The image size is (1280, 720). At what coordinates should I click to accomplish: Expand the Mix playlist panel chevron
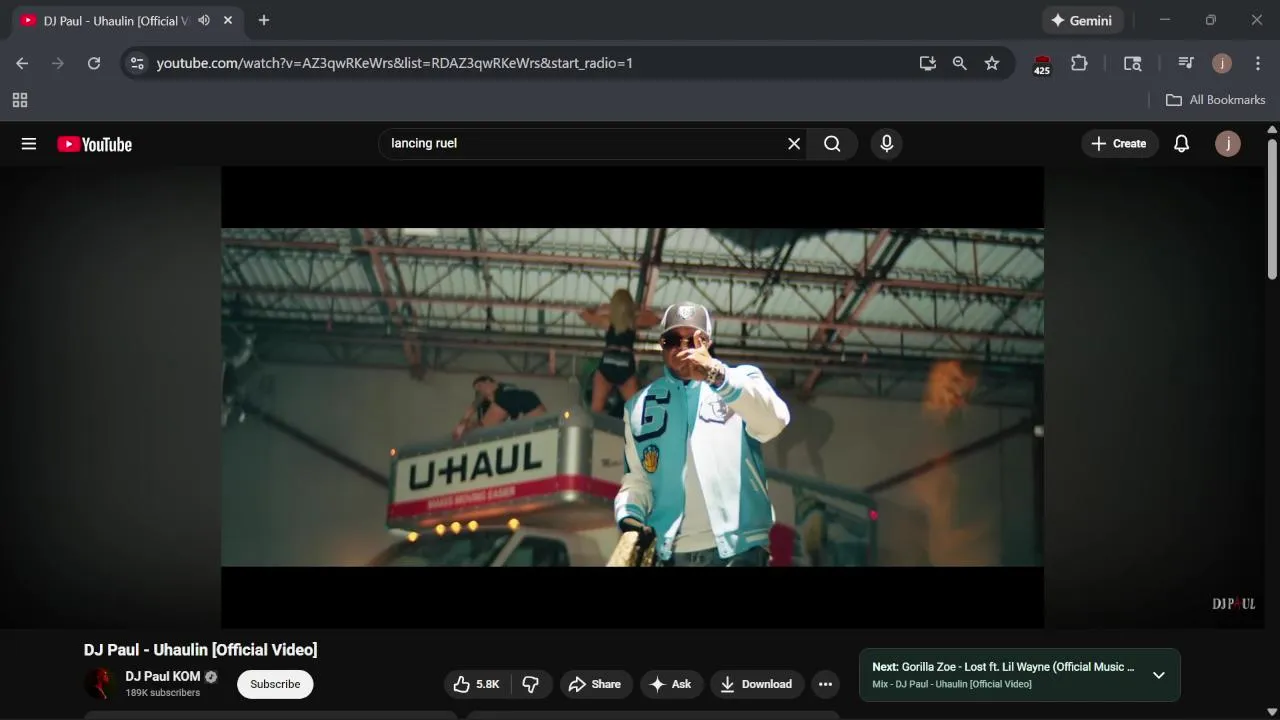point(1158,675)
